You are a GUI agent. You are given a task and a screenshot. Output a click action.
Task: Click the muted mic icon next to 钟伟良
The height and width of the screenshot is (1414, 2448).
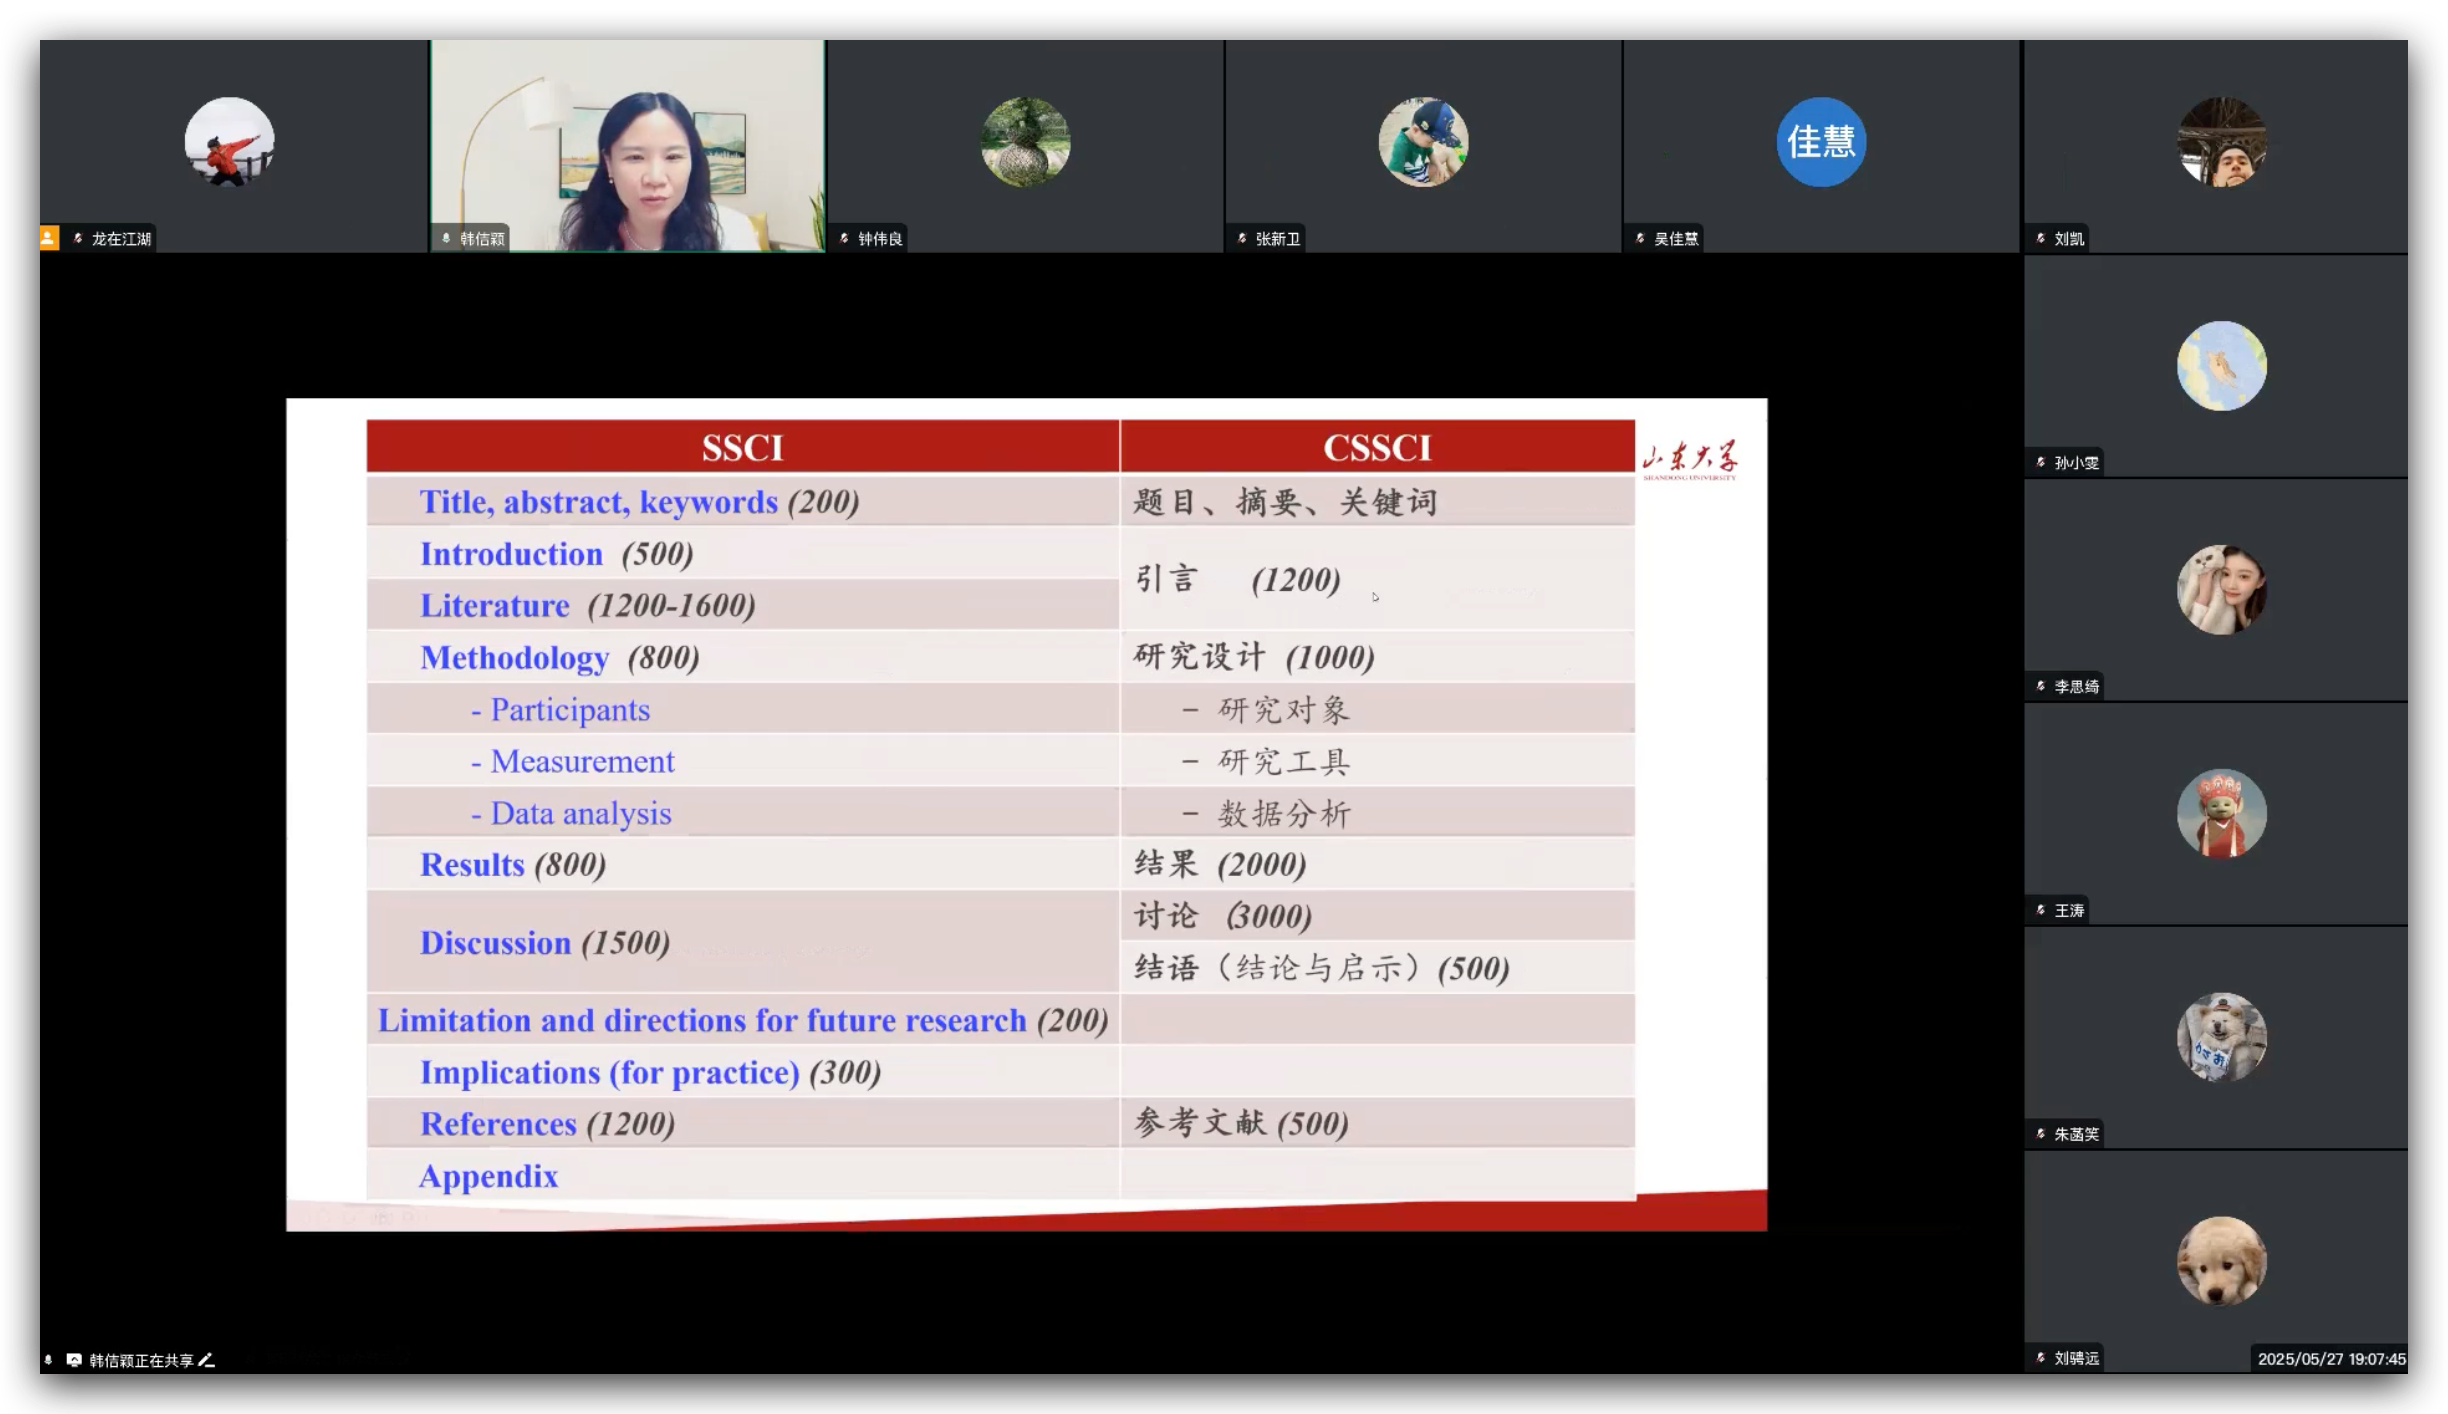[845, 238]
